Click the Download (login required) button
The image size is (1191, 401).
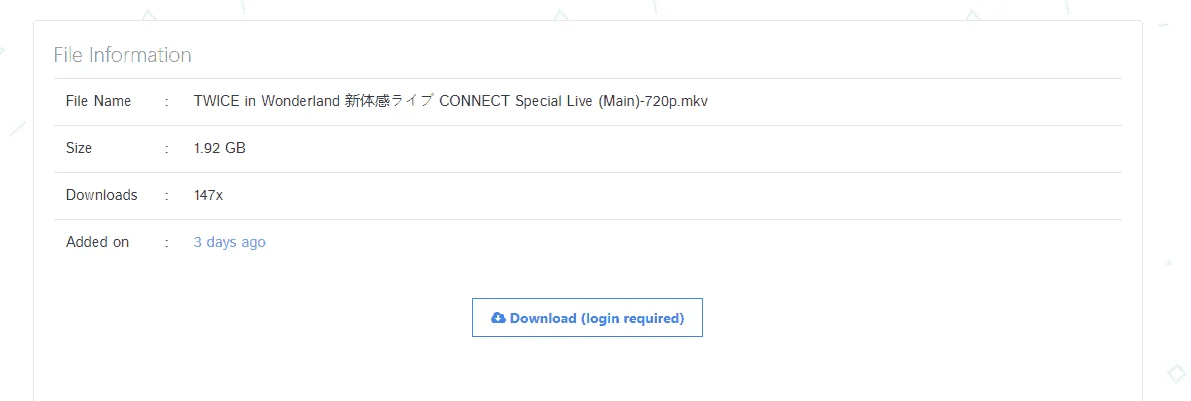(587, 317)
